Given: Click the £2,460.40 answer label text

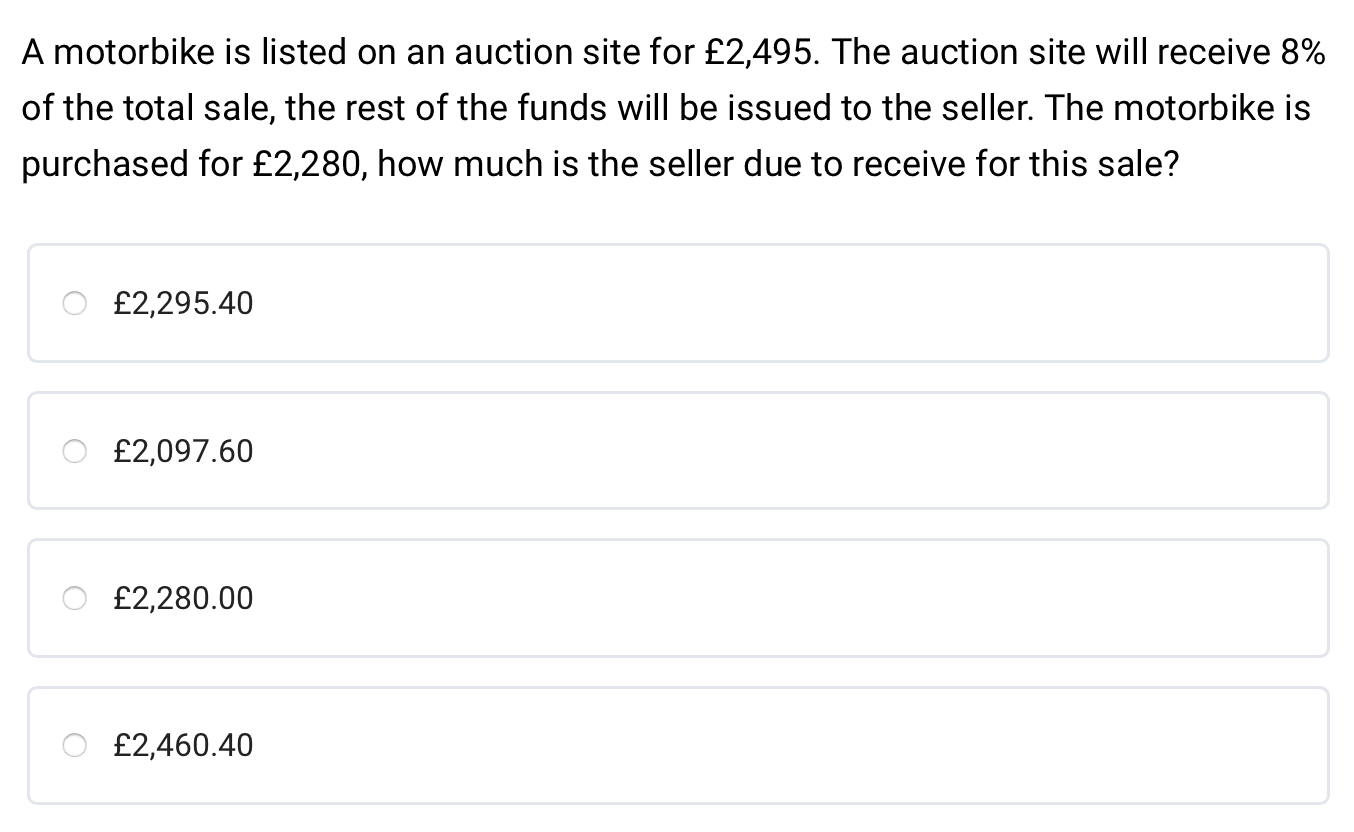Looking at the screenshot, I should pyautogui.click(x=184, y=746).
